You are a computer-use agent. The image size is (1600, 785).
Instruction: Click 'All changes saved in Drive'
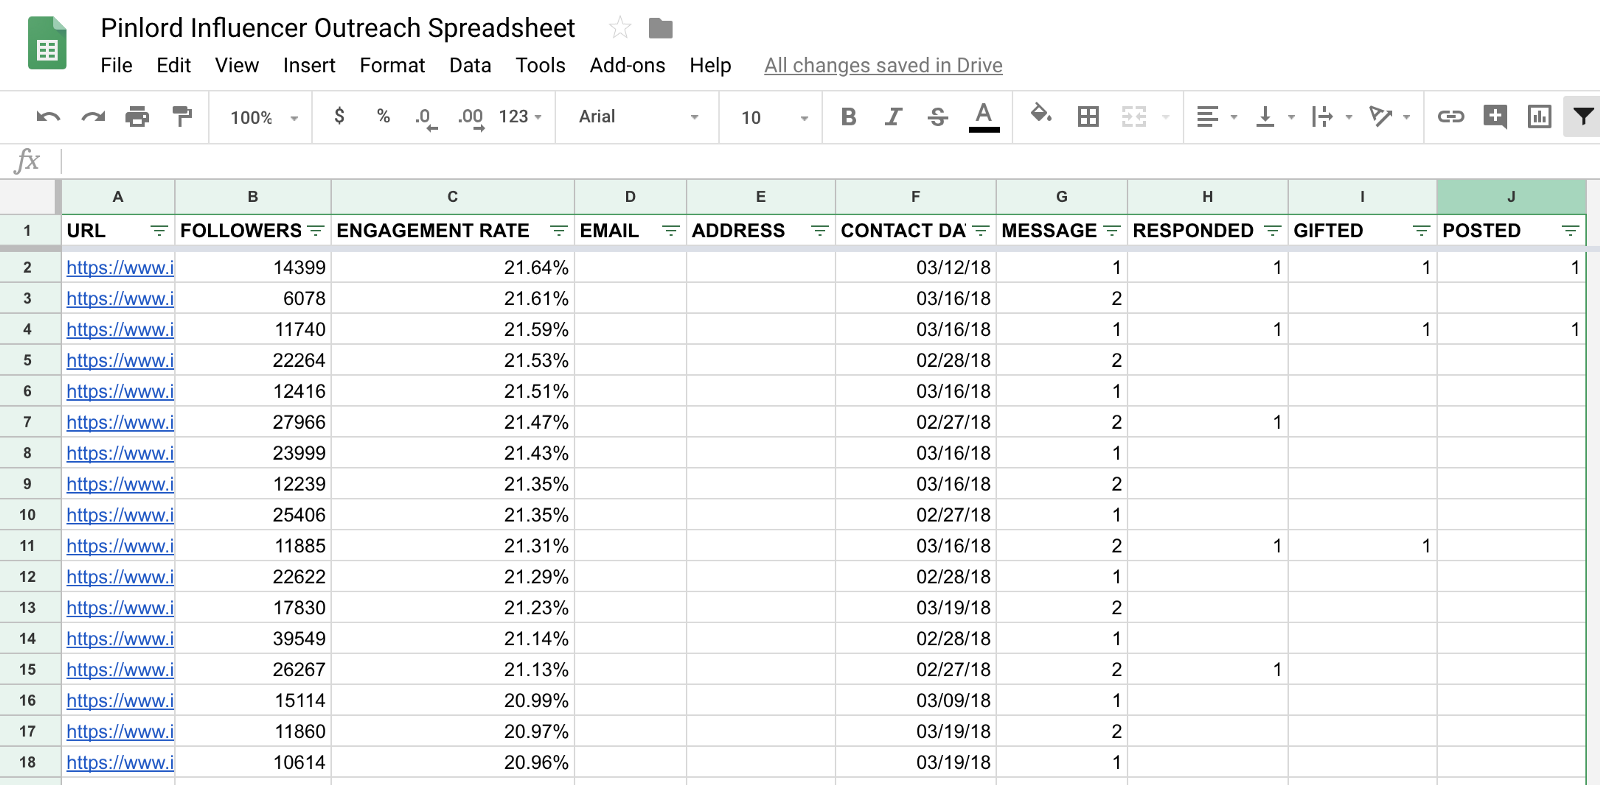click(883, 65)
